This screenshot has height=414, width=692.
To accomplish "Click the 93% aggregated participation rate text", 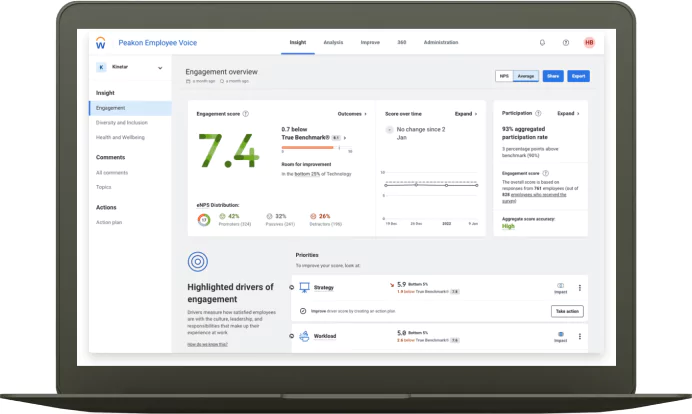I will click(x=525, y=133).
